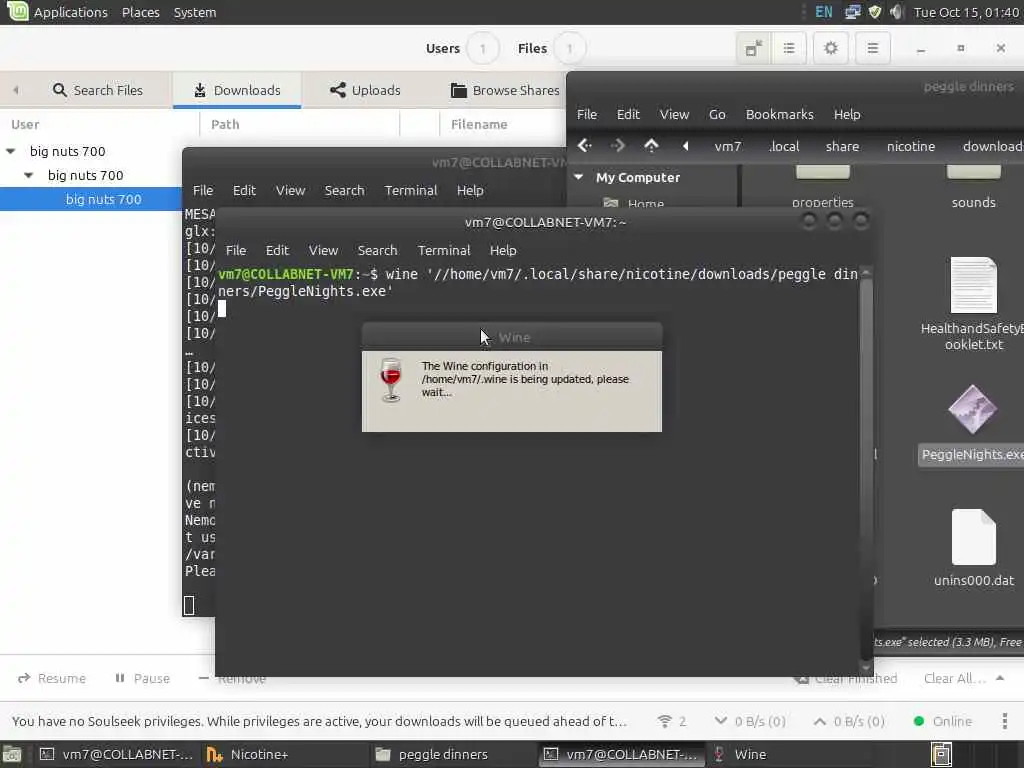Open Help menu in file manager window
Image resolution: width=1024 pixels, height=768 pixels.
[x=847, y=114]
